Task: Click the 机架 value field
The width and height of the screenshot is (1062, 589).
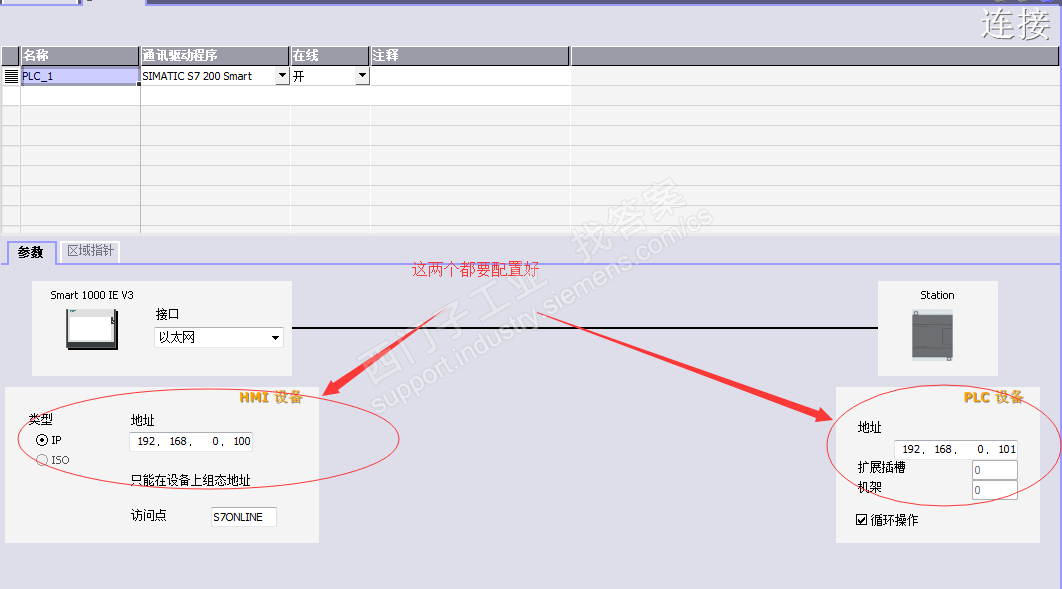Action: coord(995,489)
